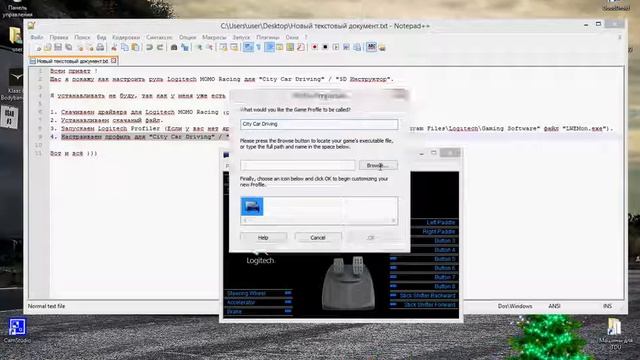Click the Cut (scissors) toolbar icon
Screen dimensions: 640x360
pos(115,48)
